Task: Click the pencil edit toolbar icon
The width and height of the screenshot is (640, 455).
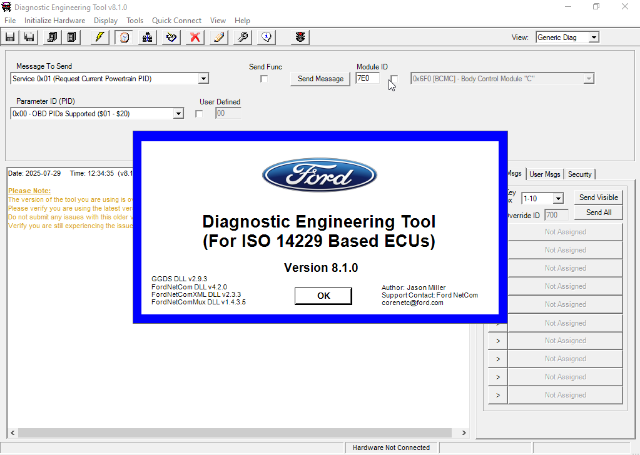Action: click(219, 37)
